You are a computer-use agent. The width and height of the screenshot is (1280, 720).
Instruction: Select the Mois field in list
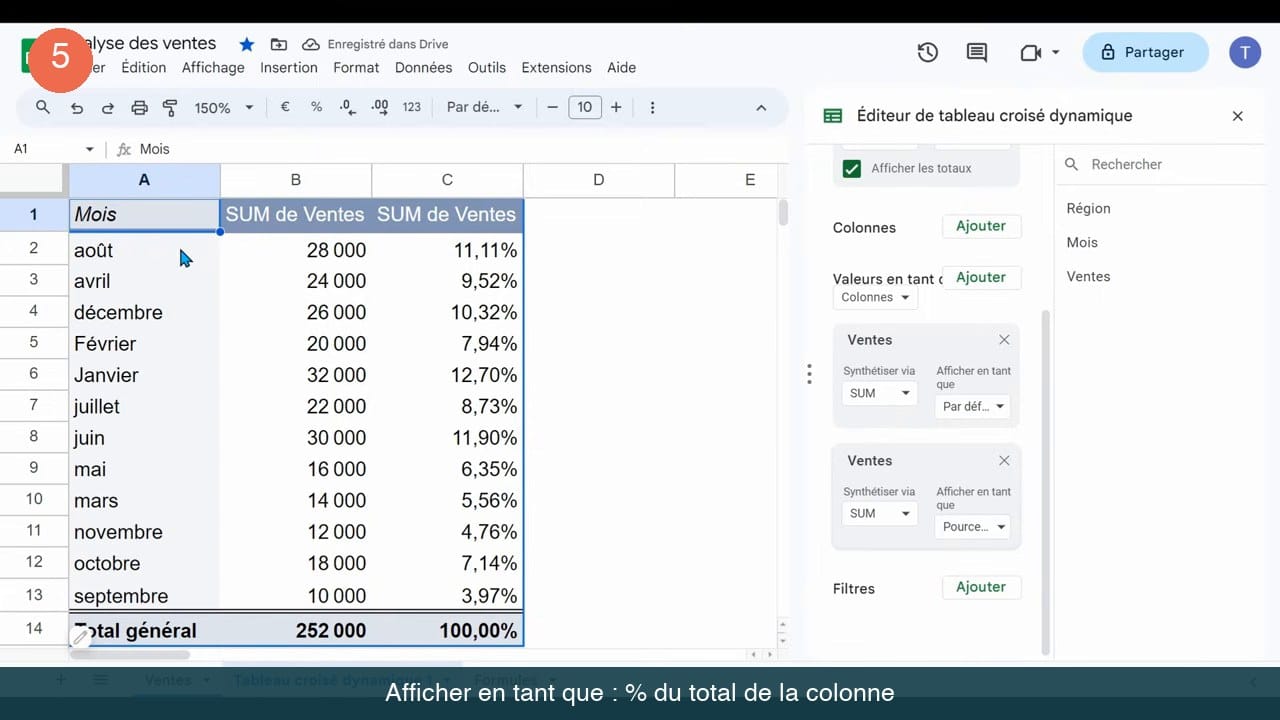point(1082,242)
